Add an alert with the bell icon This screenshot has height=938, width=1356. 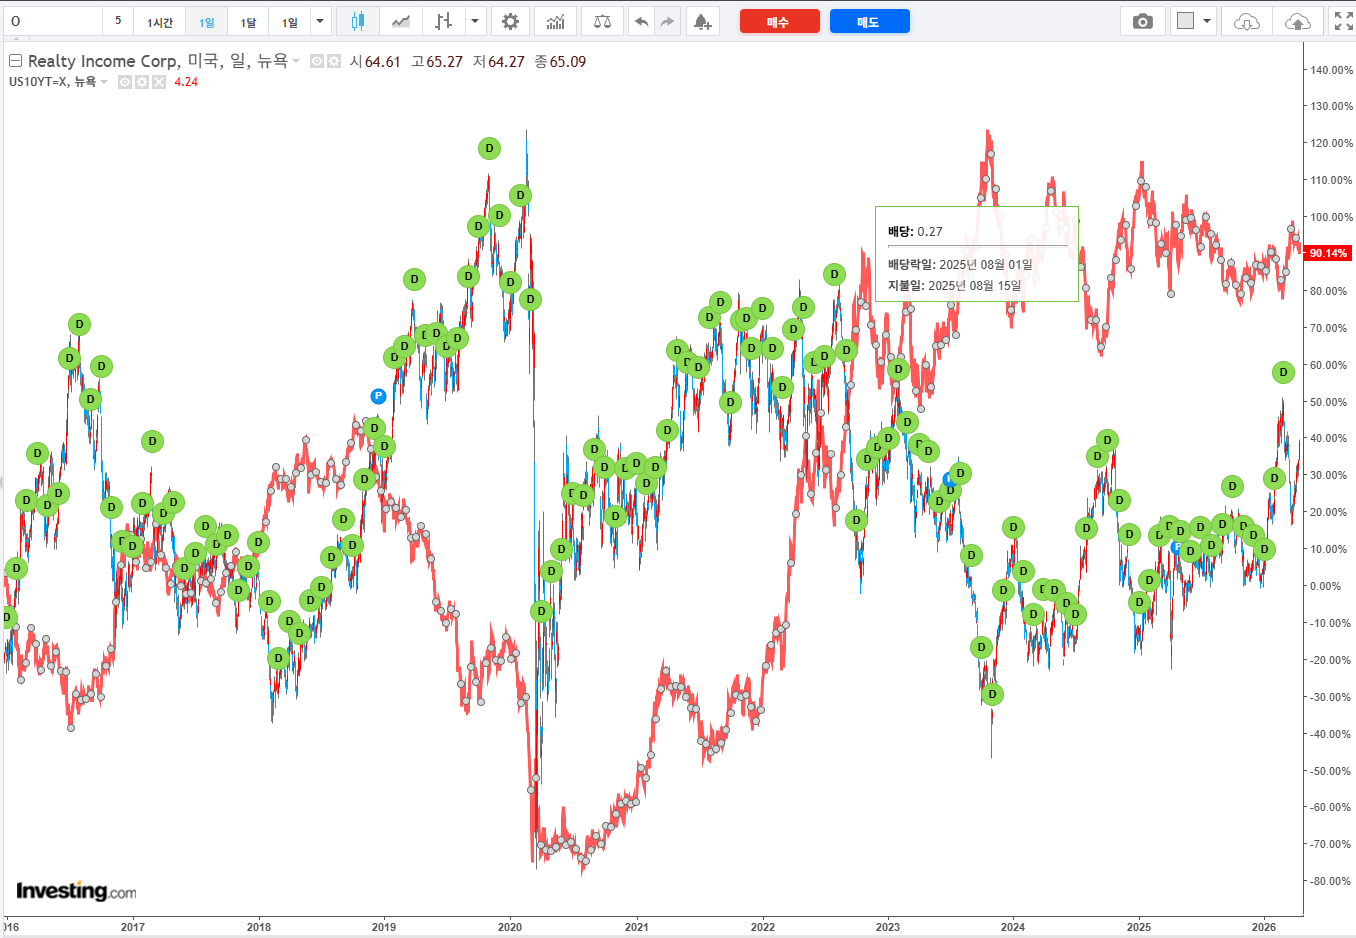click(703, 21)
